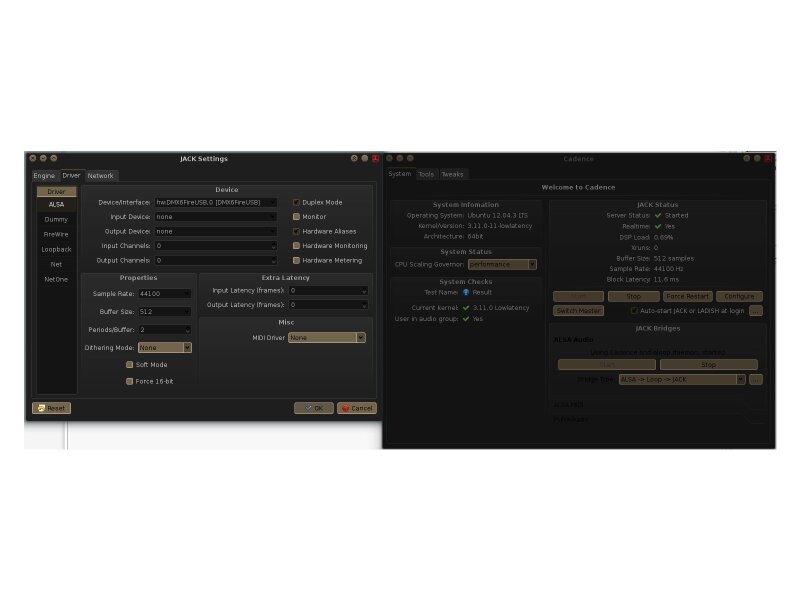Open the Input Device dropdown
The image size is (800, 600).
pos(216,217)
